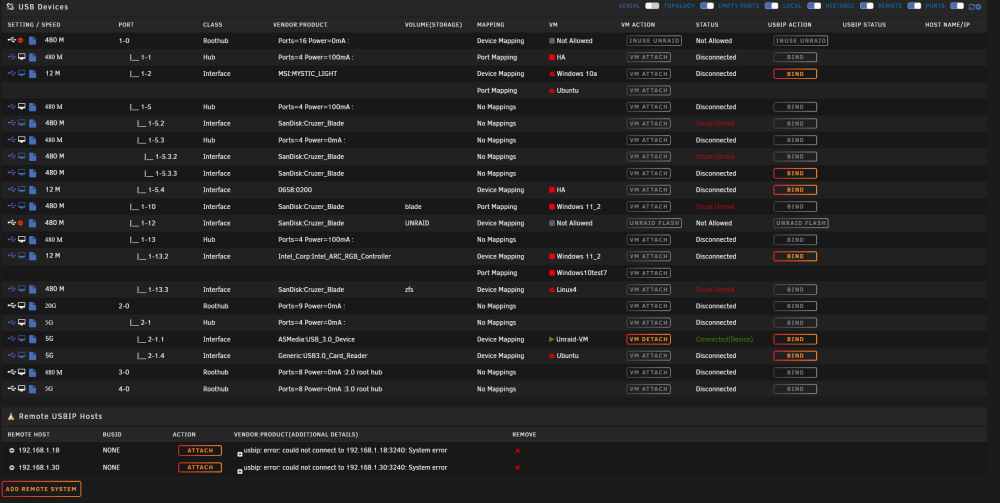Screen dimensions: 1000x503
Task: Click the monitor icon on port 2-1.1 row
Action: click(x=22, y=339)
